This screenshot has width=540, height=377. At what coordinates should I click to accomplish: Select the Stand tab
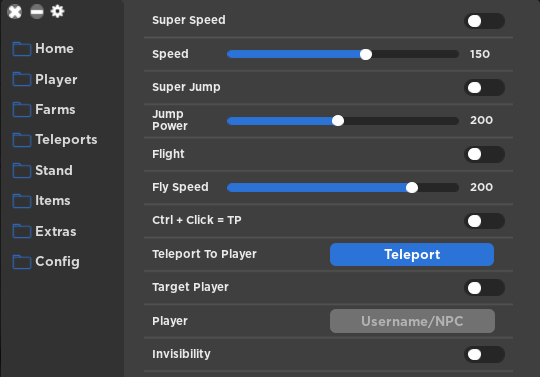click(x=54, y=170)
